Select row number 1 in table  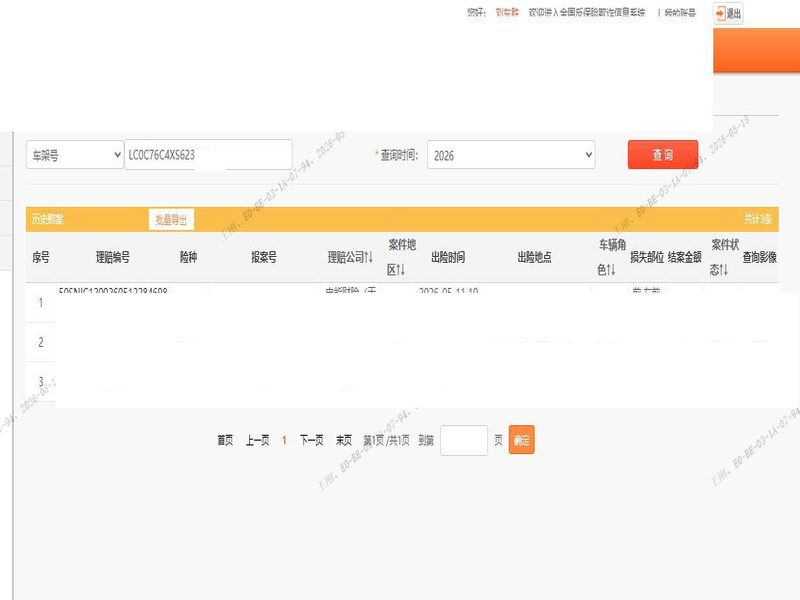click(x=41, y=303)
